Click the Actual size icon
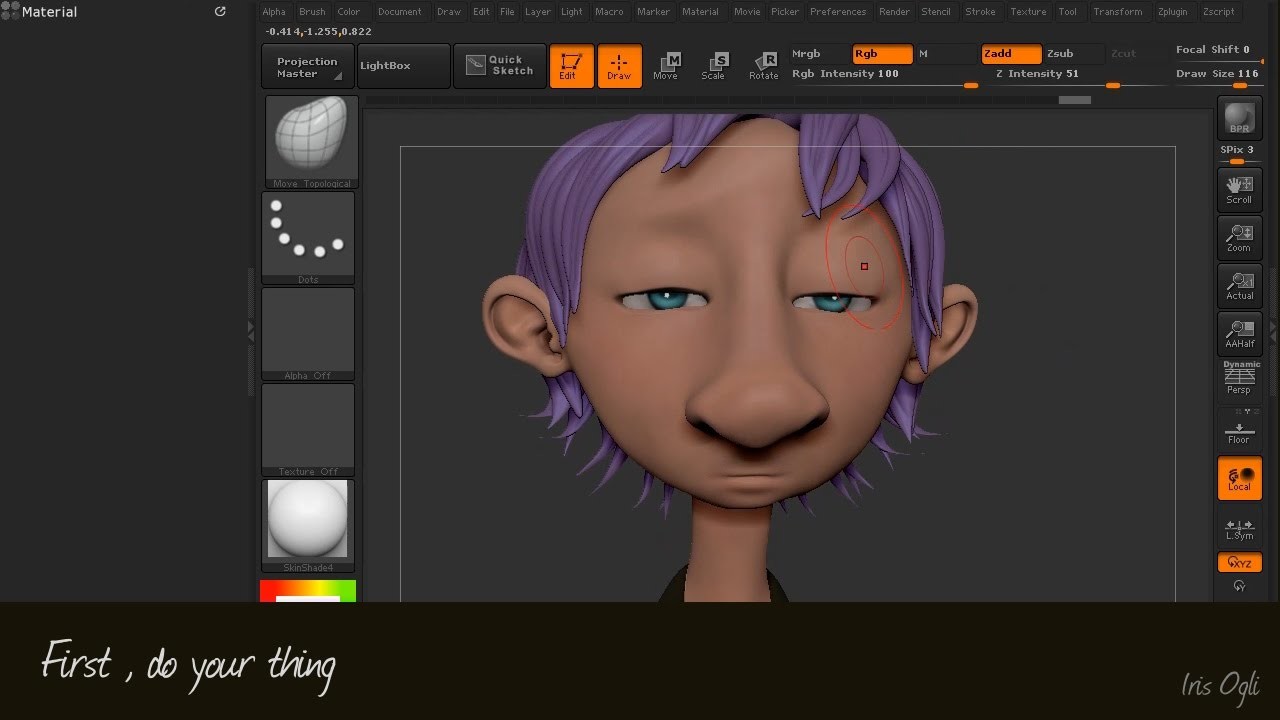Image resolution: width=1280 pixels, height=720 pixels. (x=1239, y=285)
